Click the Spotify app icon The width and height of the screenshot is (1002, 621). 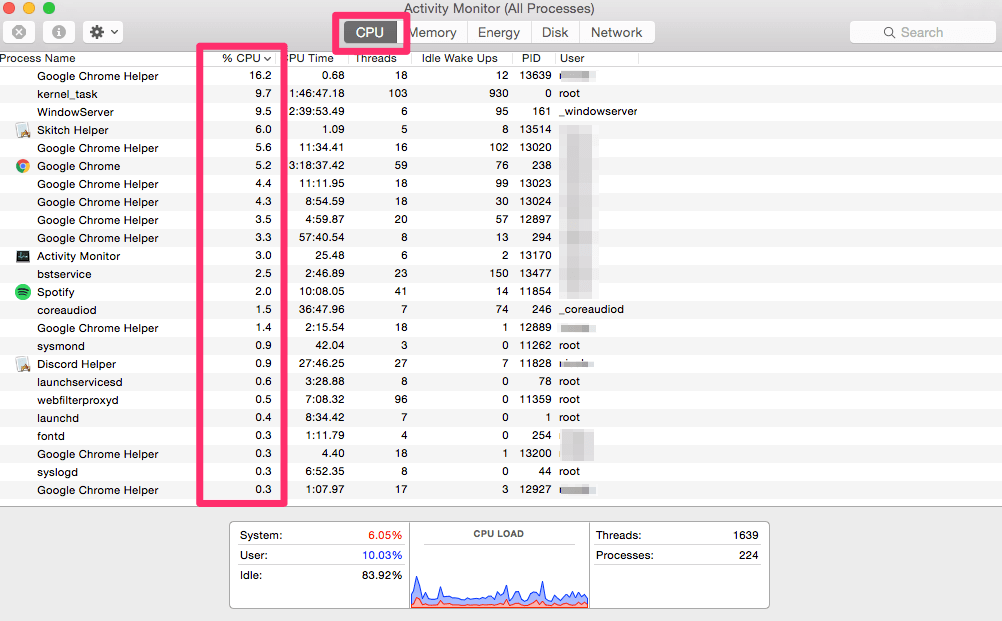(x=23, y=292)
